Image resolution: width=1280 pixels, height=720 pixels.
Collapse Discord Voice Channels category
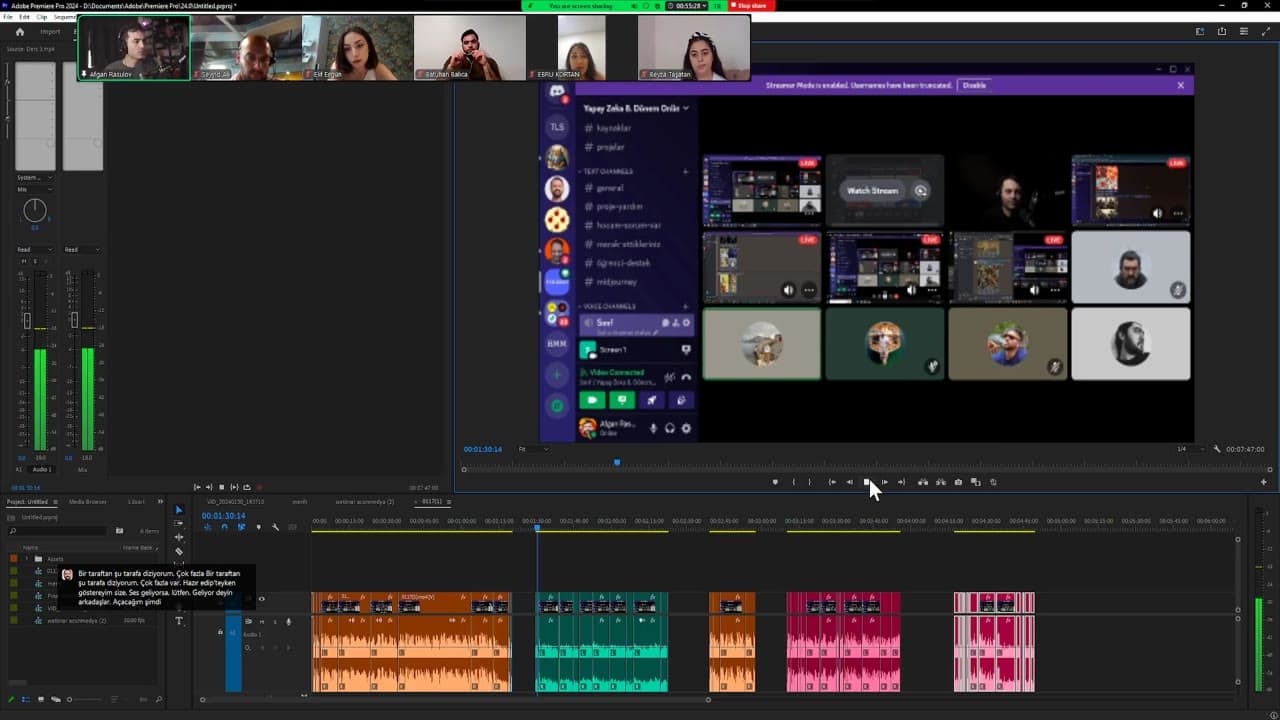609,306
